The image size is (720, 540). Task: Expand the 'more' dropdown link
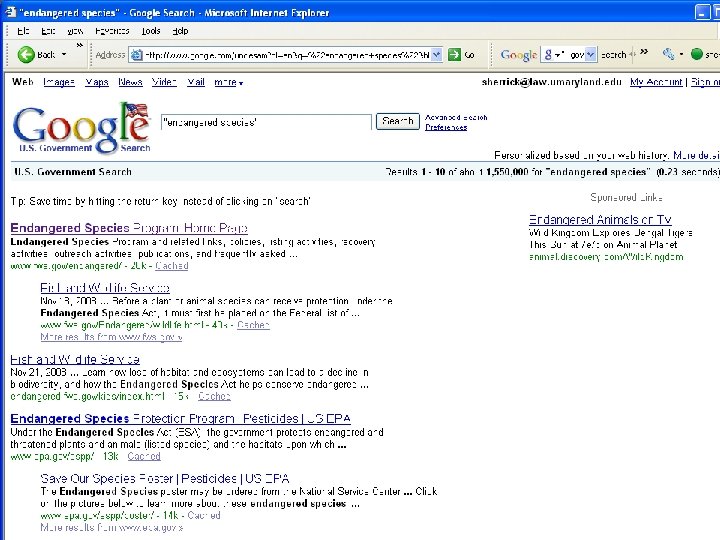[228, 82]
